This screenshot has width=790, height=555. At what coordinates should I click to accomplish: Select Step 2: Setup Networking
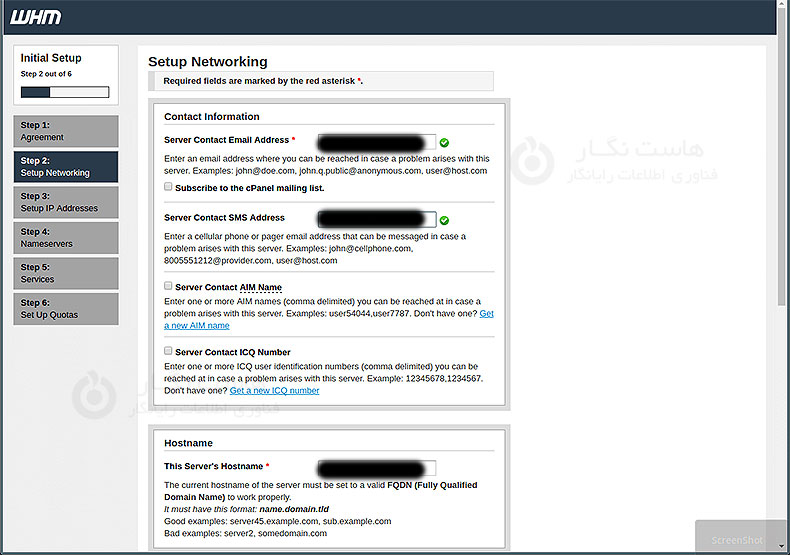click(66, 167)
